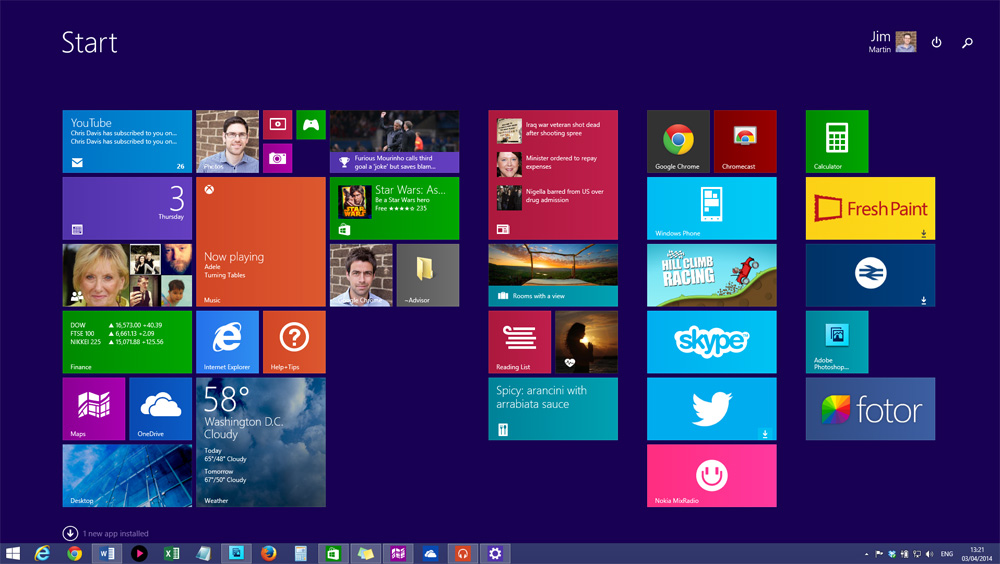Click the network icon in the tray
The image size is (1000, 564).
pyautogui.click(x=917, y=554)
